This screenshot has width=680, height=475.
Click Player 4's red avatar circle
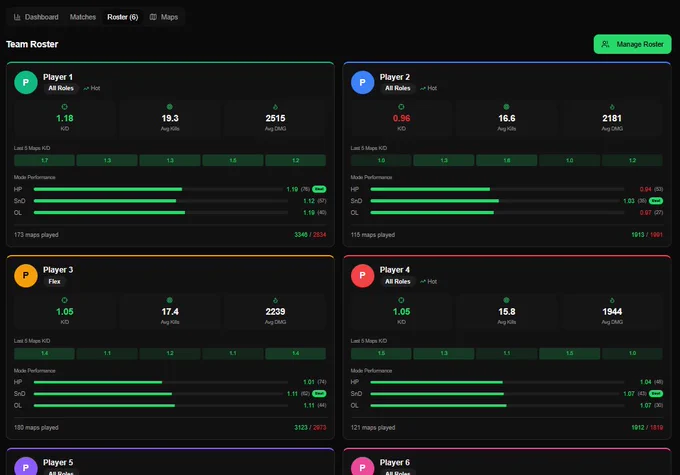[363, 275]
